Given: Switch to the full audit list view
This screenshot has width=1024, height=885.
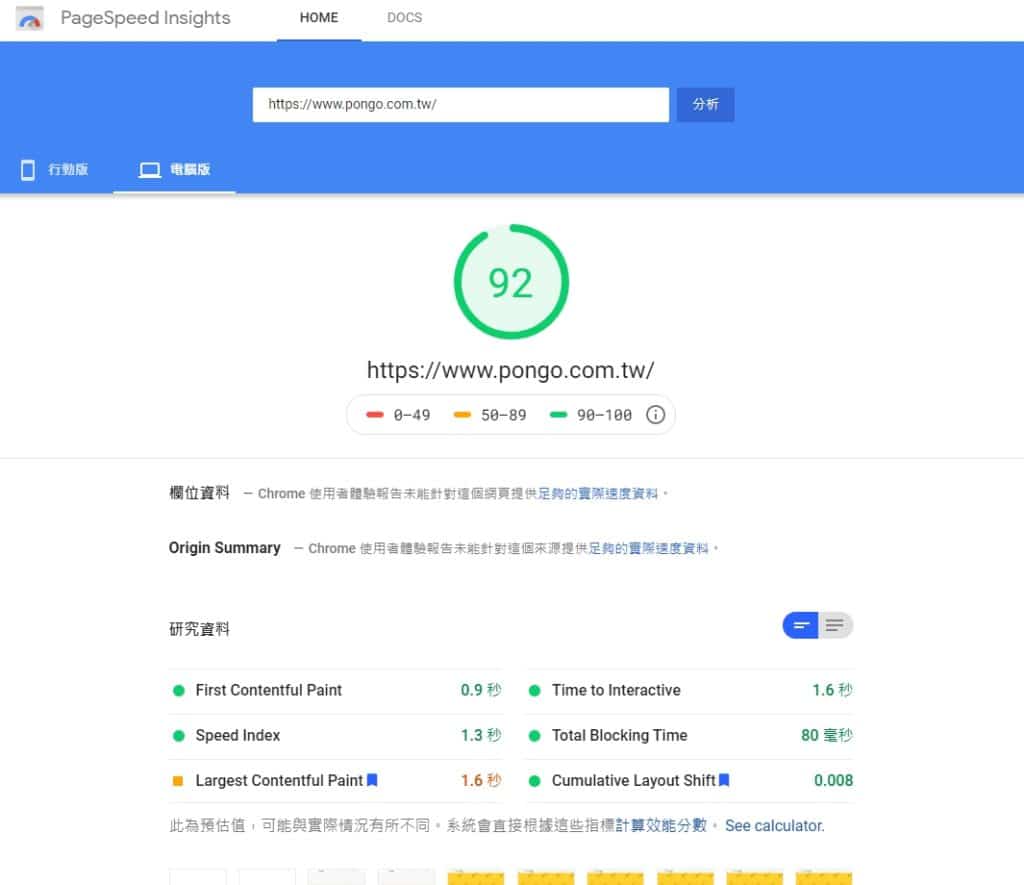Looking at the screenshot, I should pos(837,624).
